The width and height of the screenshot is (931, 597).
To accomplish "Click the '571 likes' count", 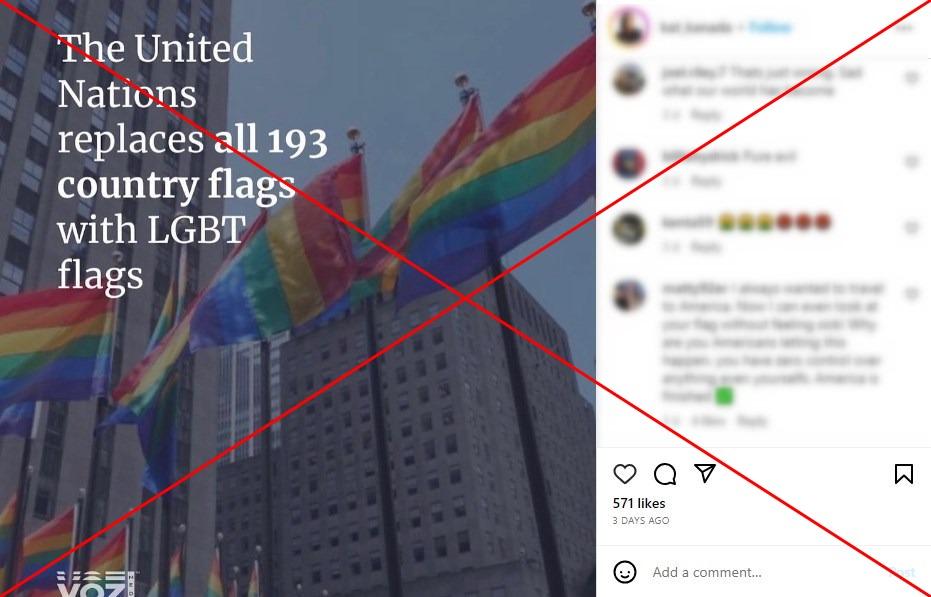I will pos(639,503).
